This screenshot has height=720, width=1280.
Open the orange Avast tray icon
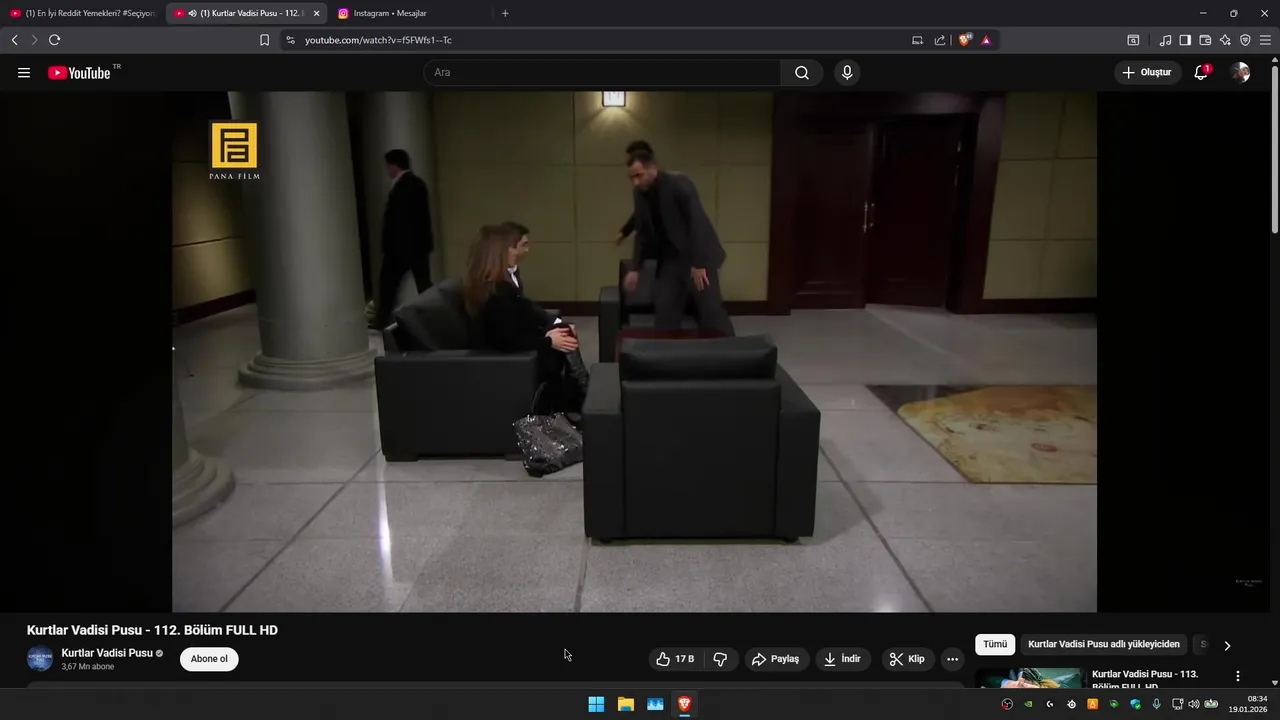click(x=1092, y=704)
